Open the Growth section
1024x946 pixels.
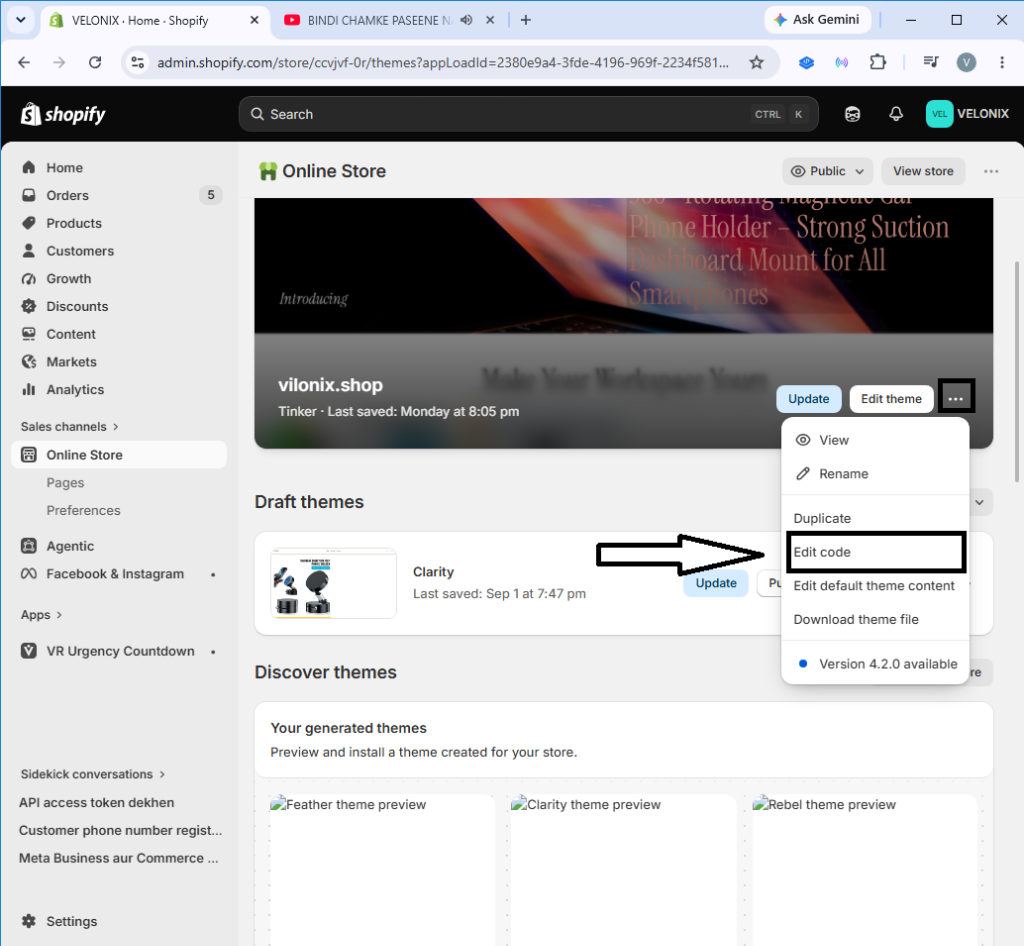[69, 279]
